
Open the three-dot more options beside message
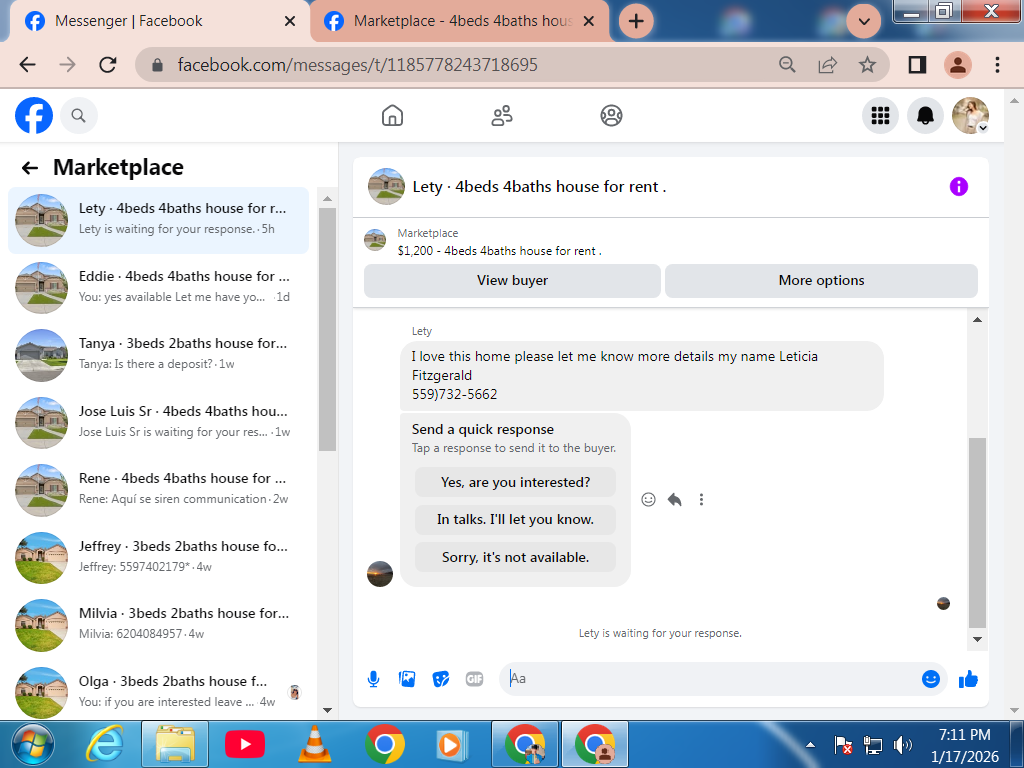coord(701,500)
